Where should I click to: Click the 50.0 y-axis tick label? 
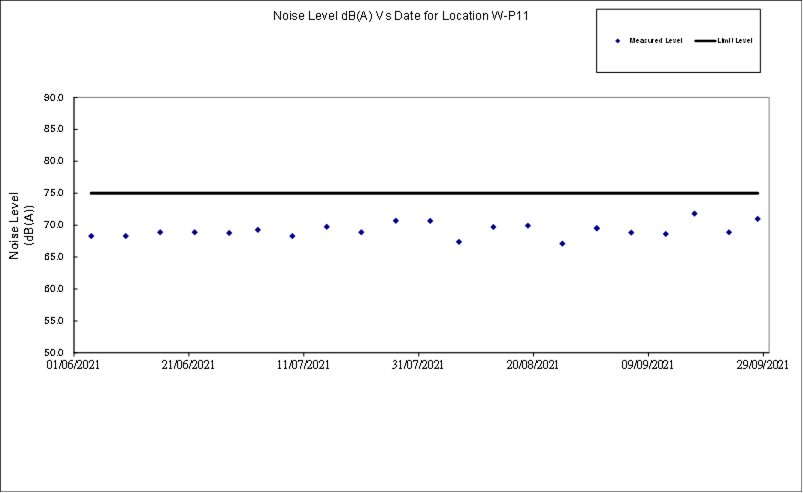click(53, 353)
